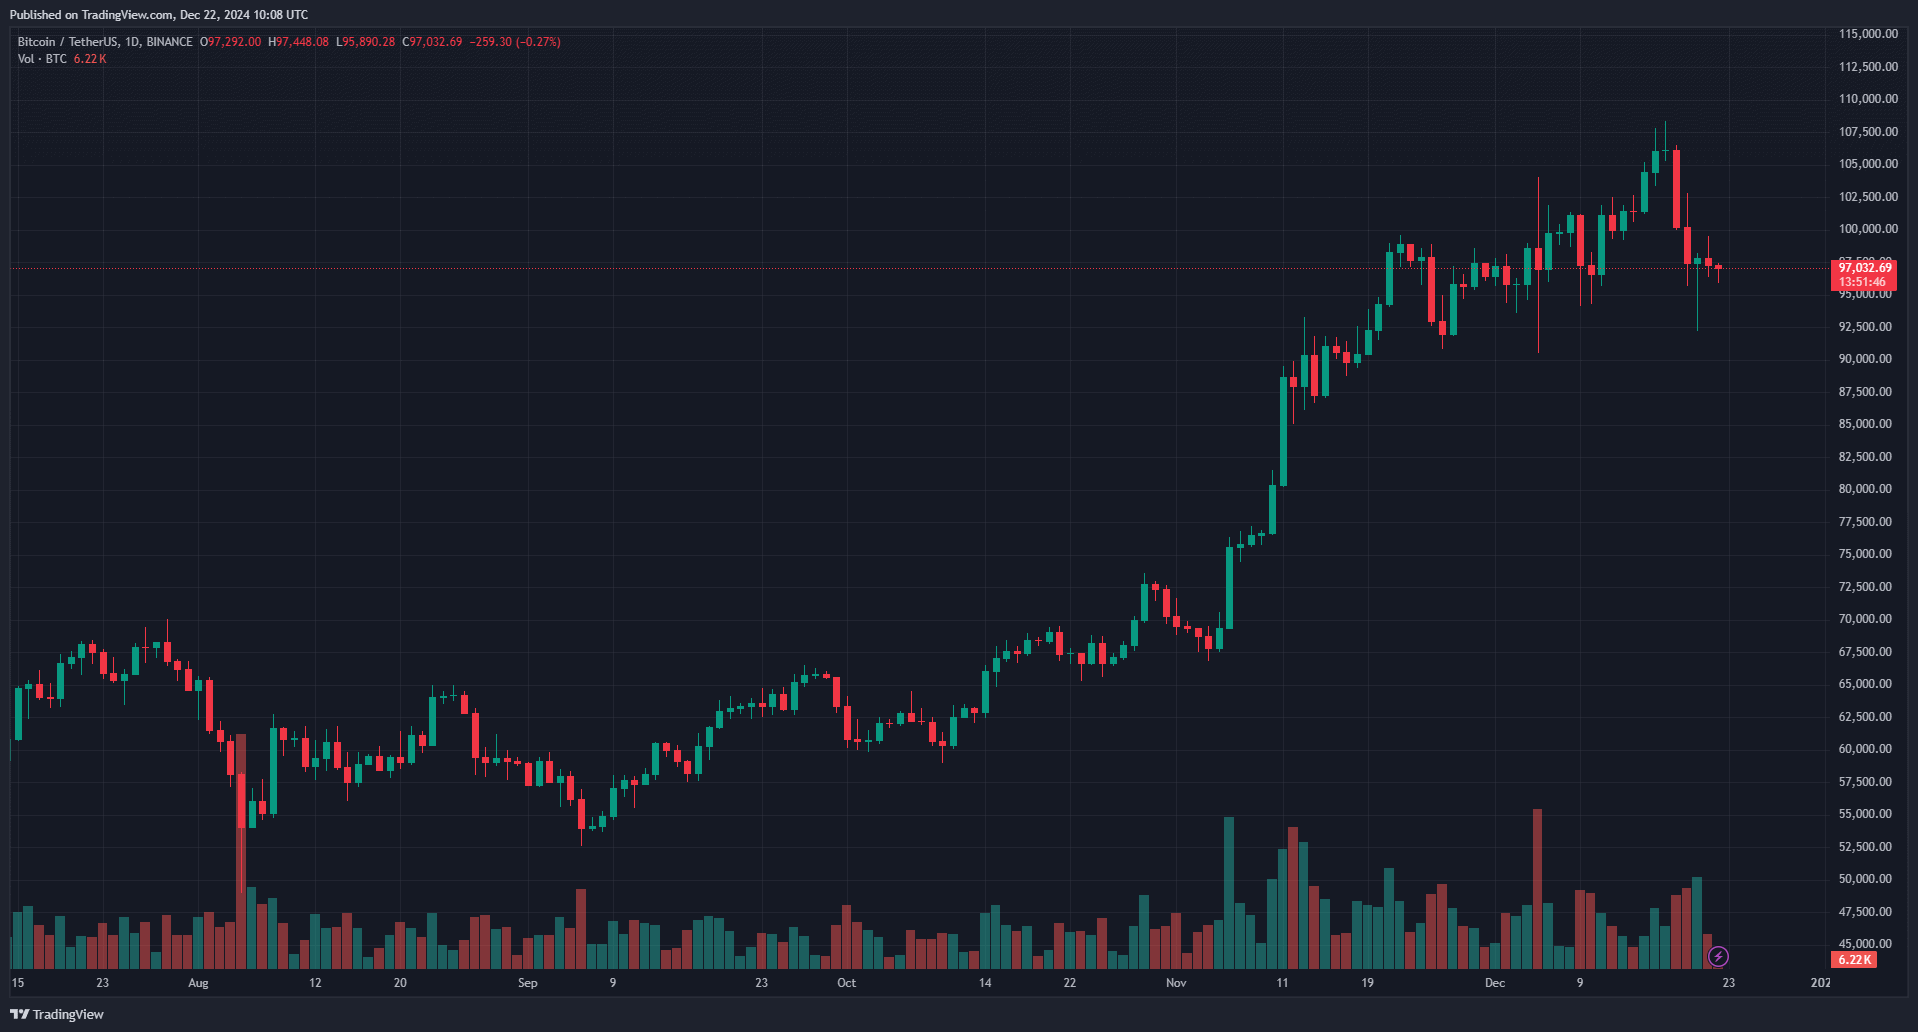Click the '105,000.00' price axis label

pyautogui.click(x=1868, y=164)
